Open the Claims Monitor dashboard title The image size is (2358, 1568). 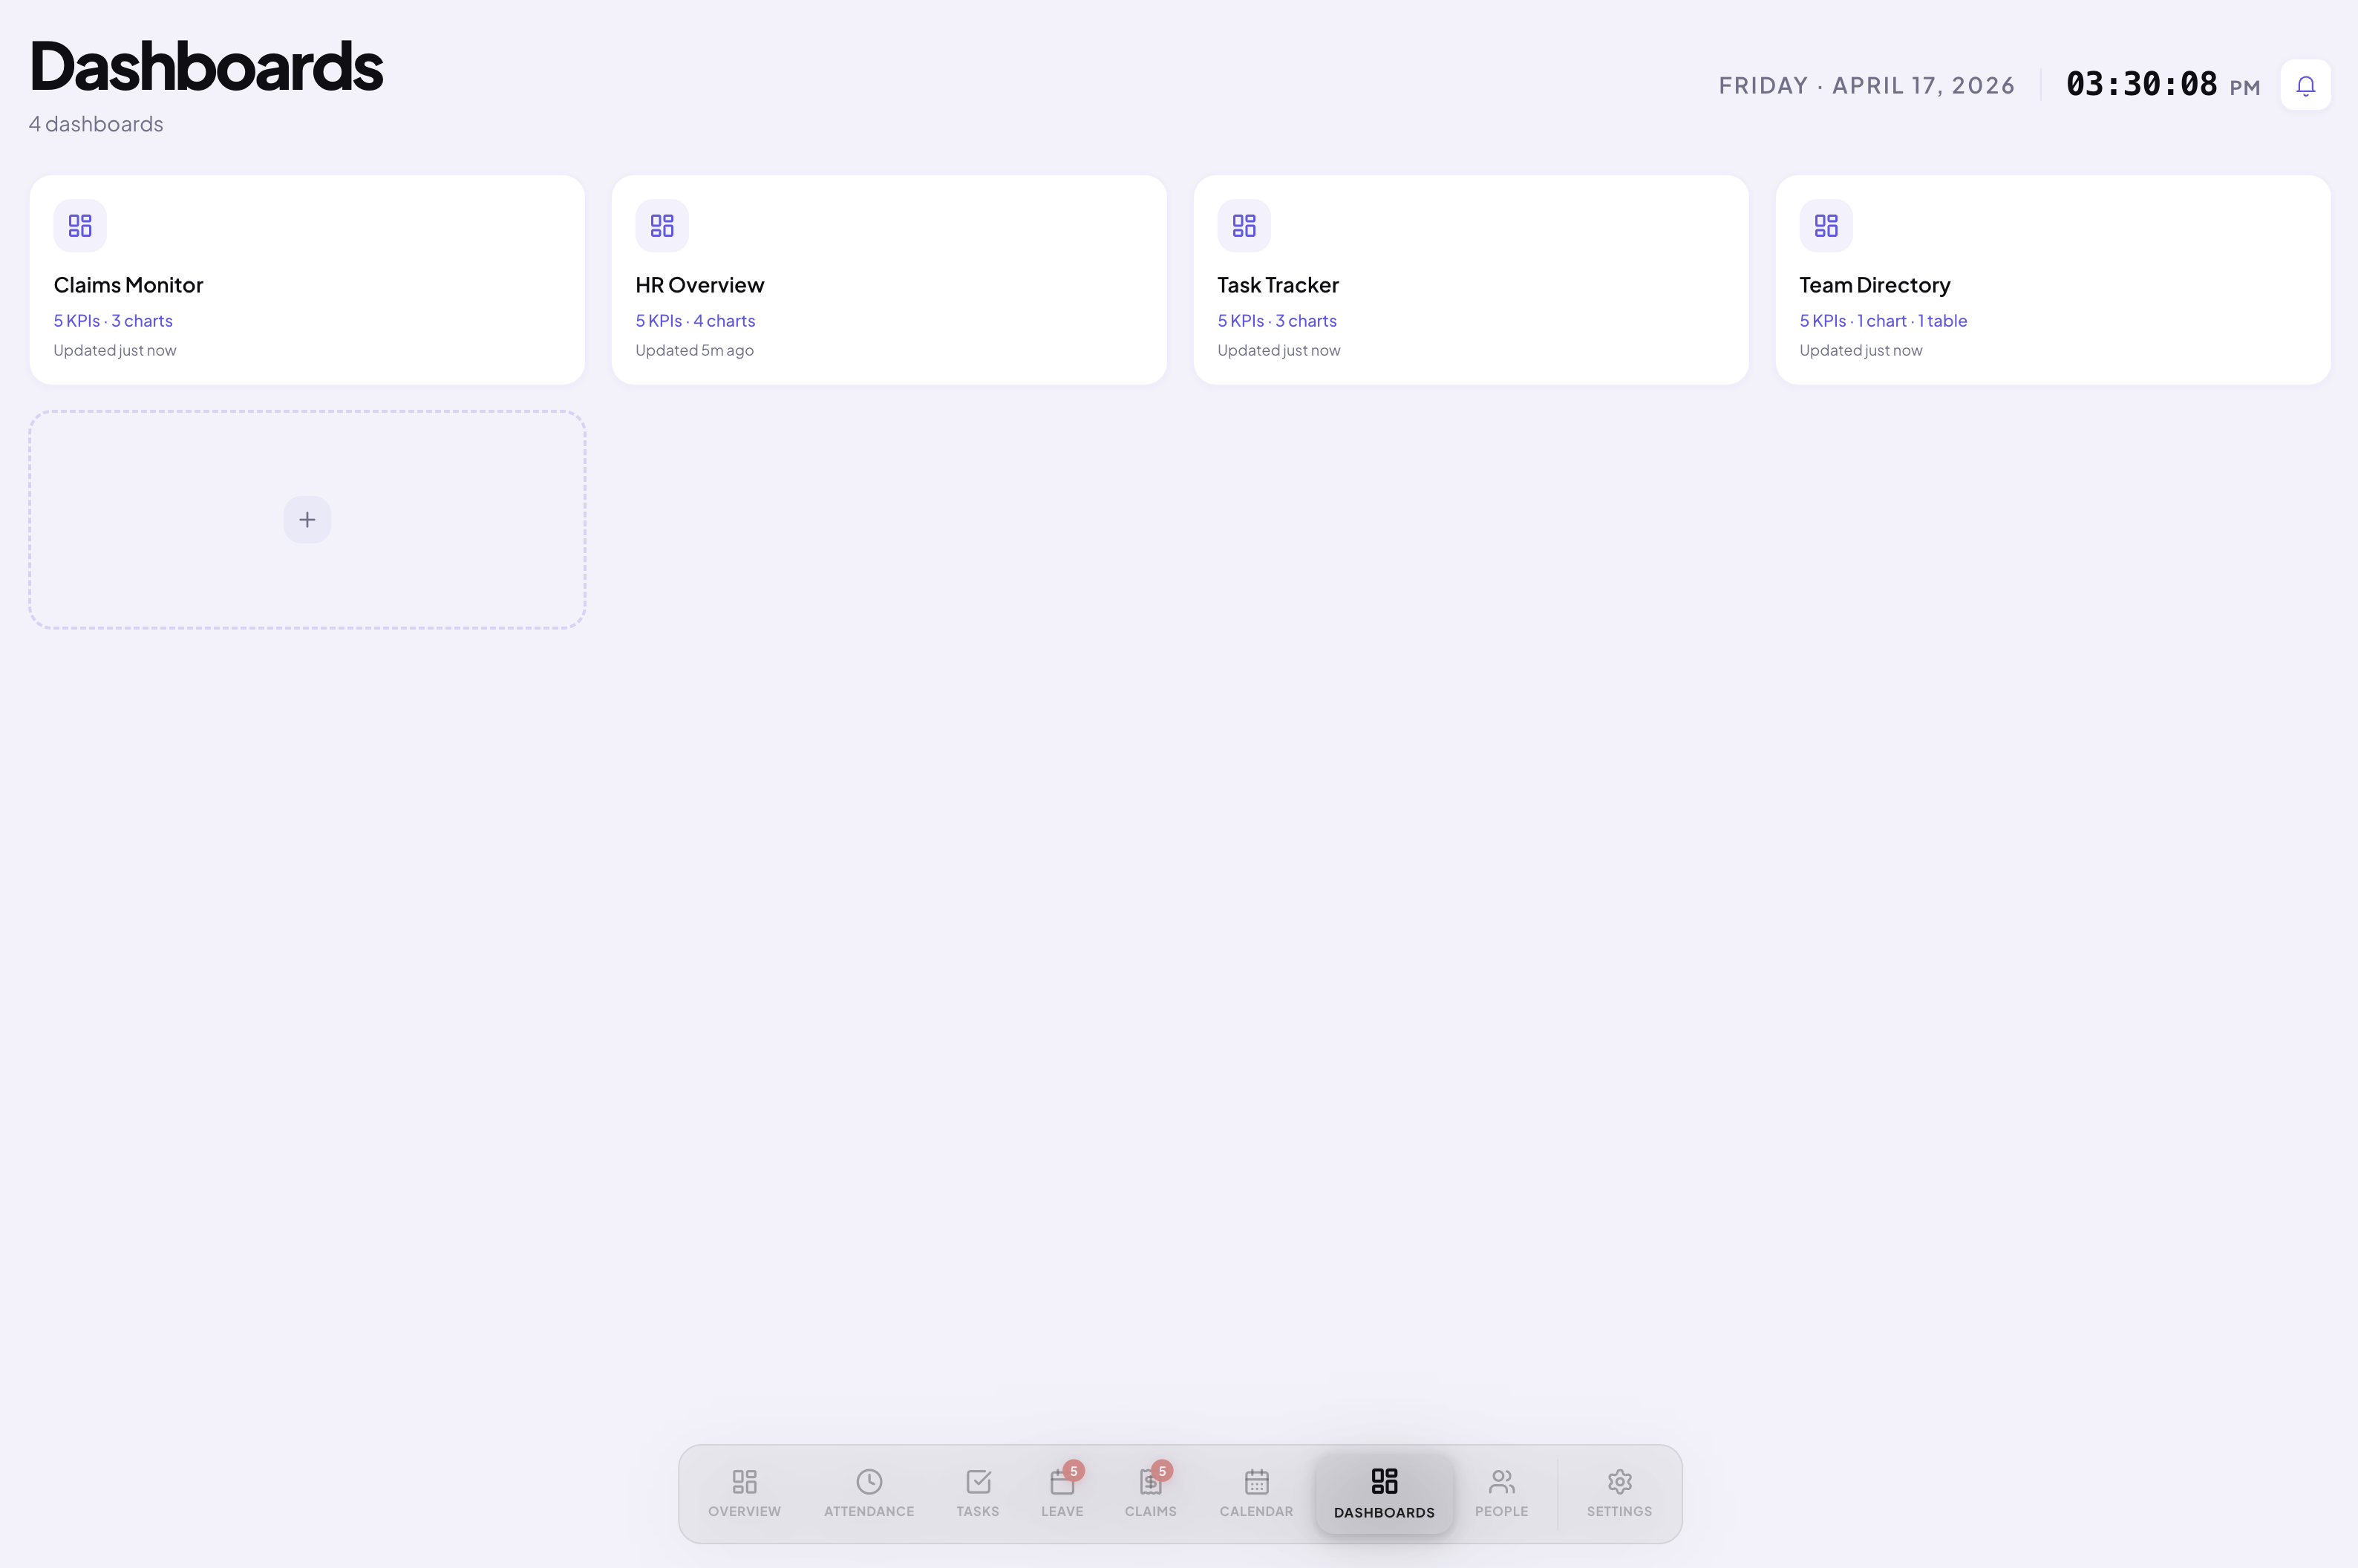(128, 285)
